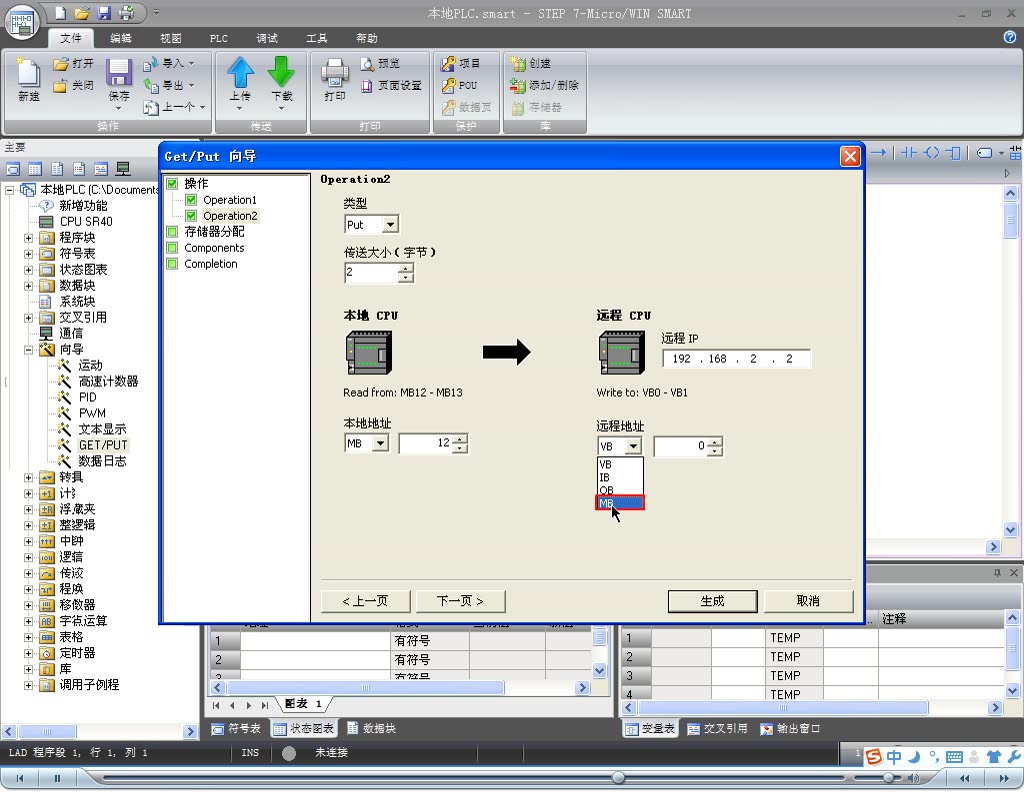Switch to the PLC ribbon tab
The height and width of the screenshot is (792, 1024).
tap(218, 38)
